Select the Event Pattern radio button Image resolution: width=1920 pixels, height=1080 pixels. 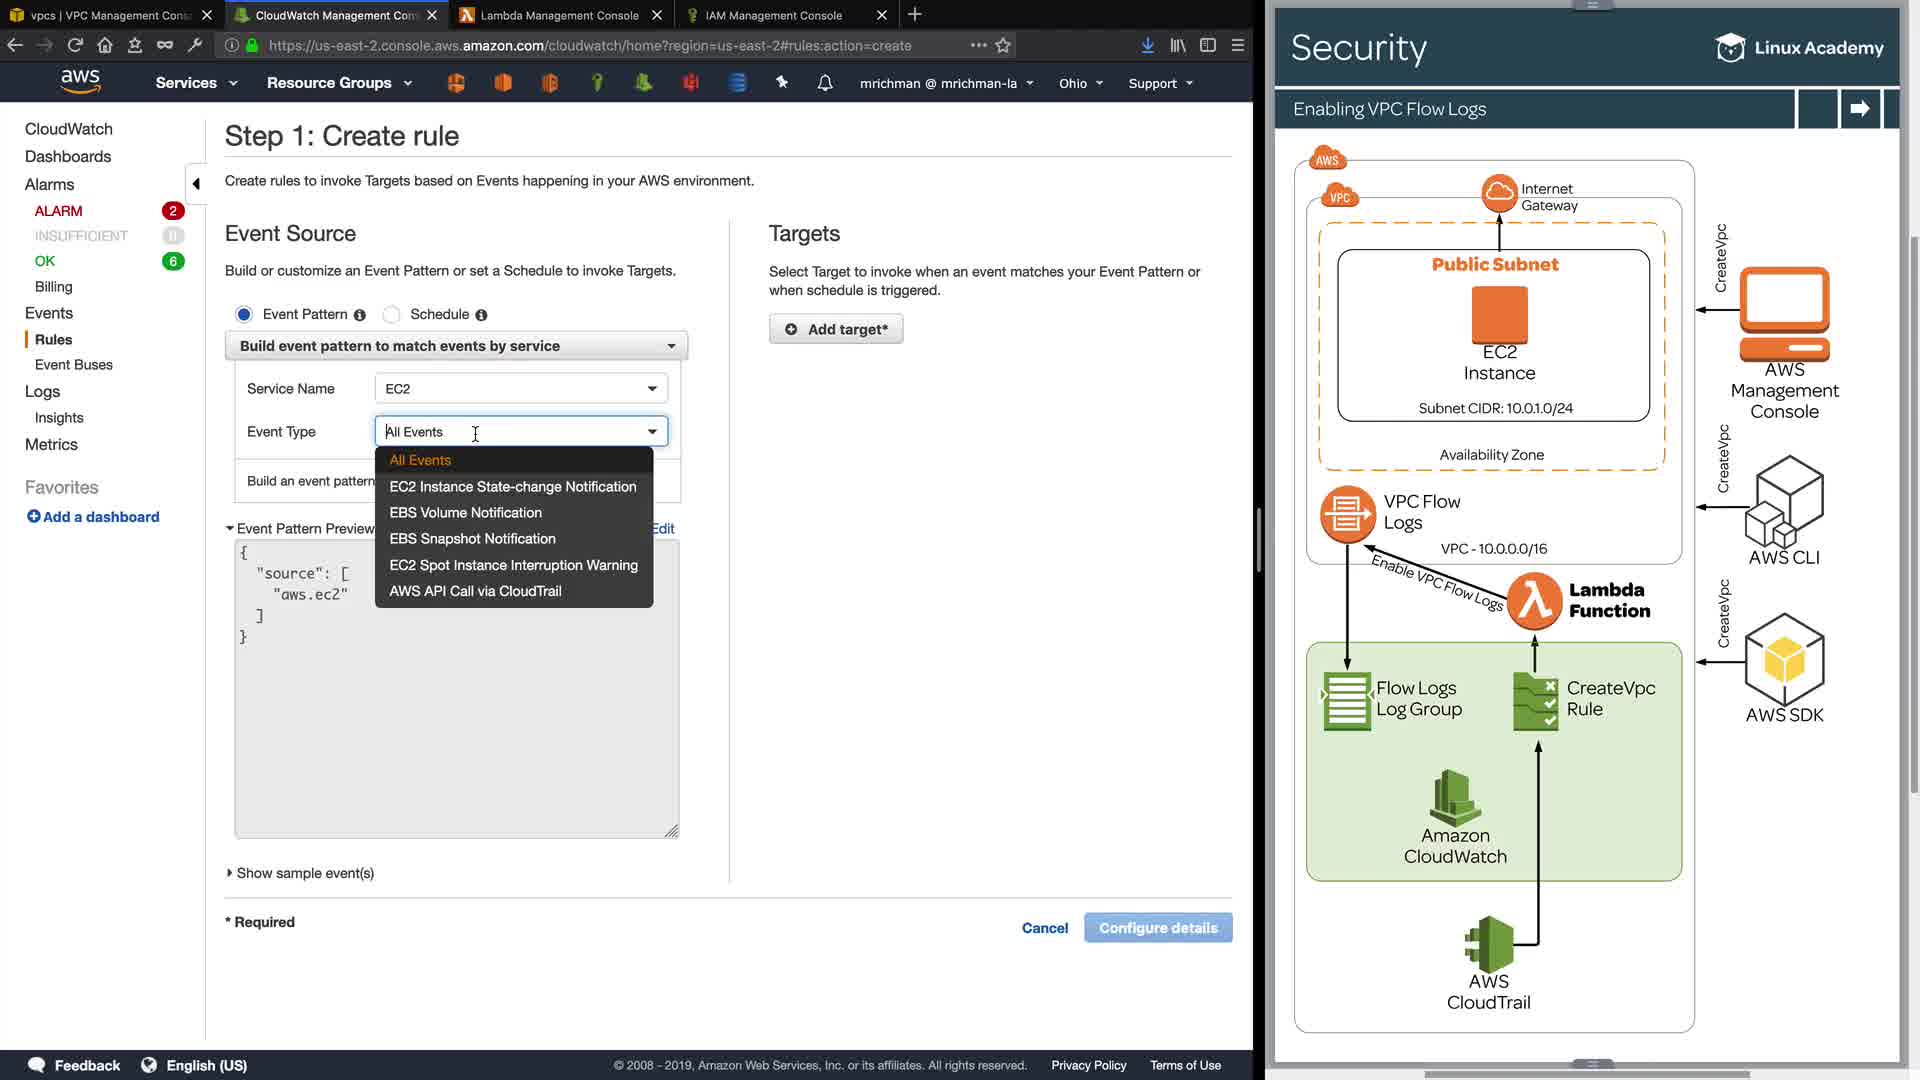click(x=244, y=314)
